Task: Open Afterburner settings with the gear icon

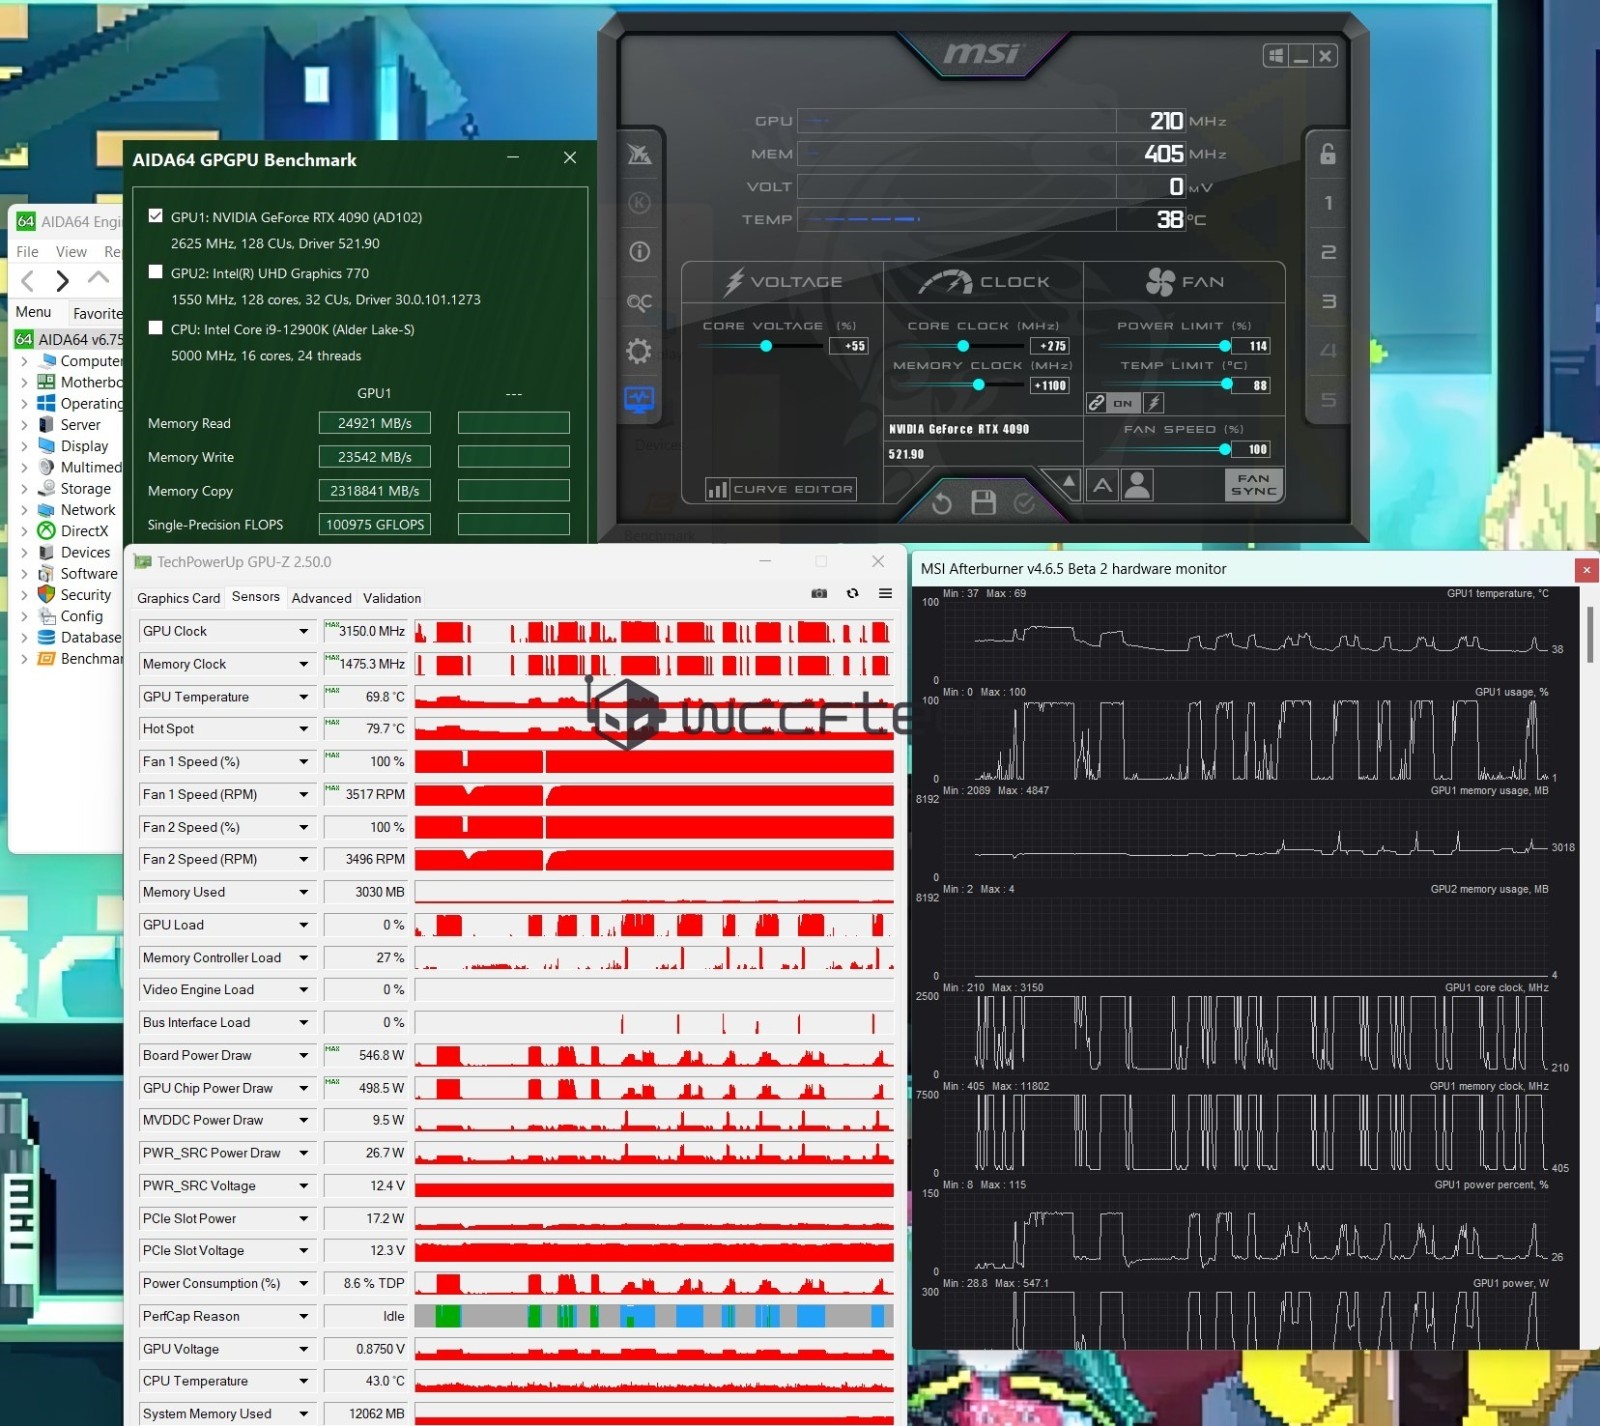Action: pyautogui.click(x=640, y=350)
